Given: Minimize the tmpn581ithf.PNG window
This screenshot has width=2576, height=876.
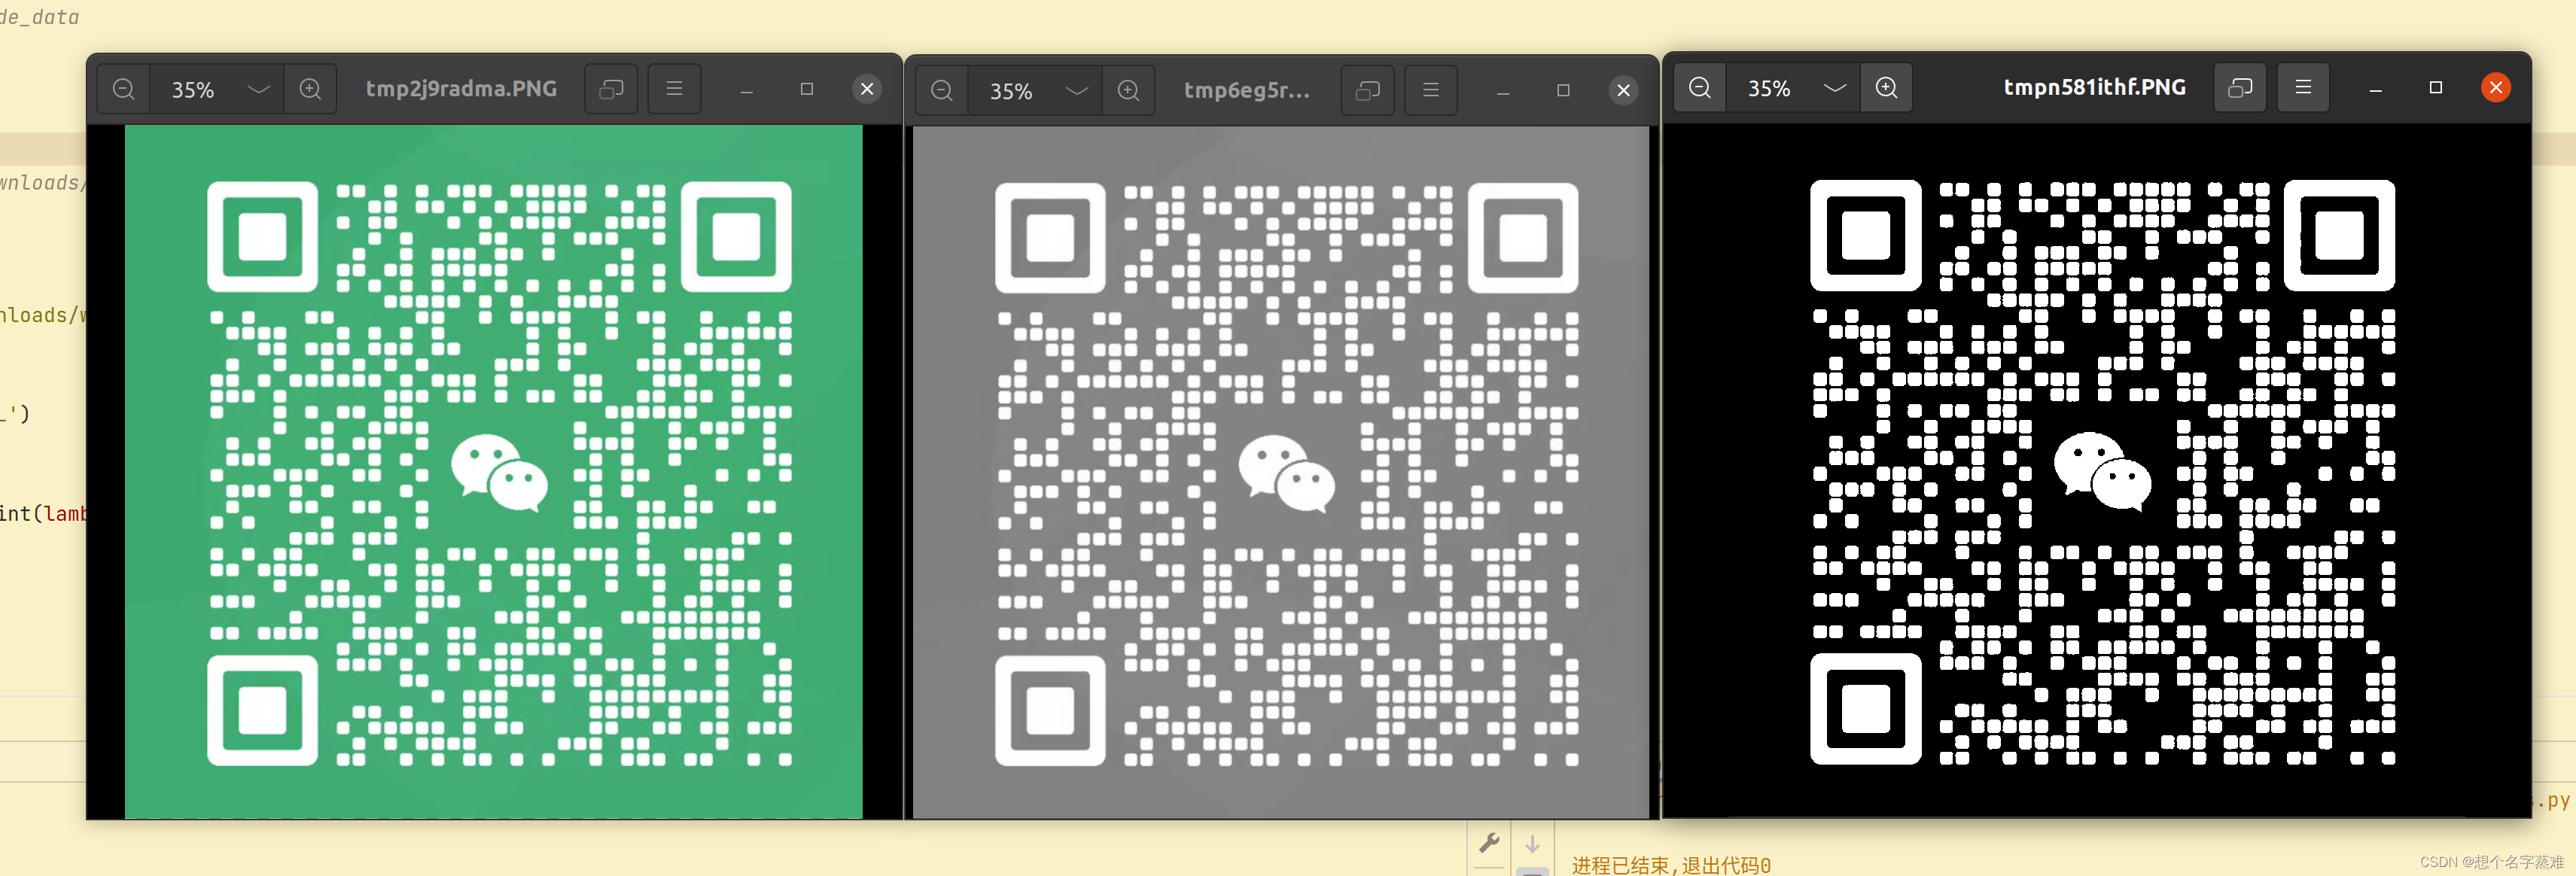Looking at the screenshot, I should click(x=2375, y=88).
